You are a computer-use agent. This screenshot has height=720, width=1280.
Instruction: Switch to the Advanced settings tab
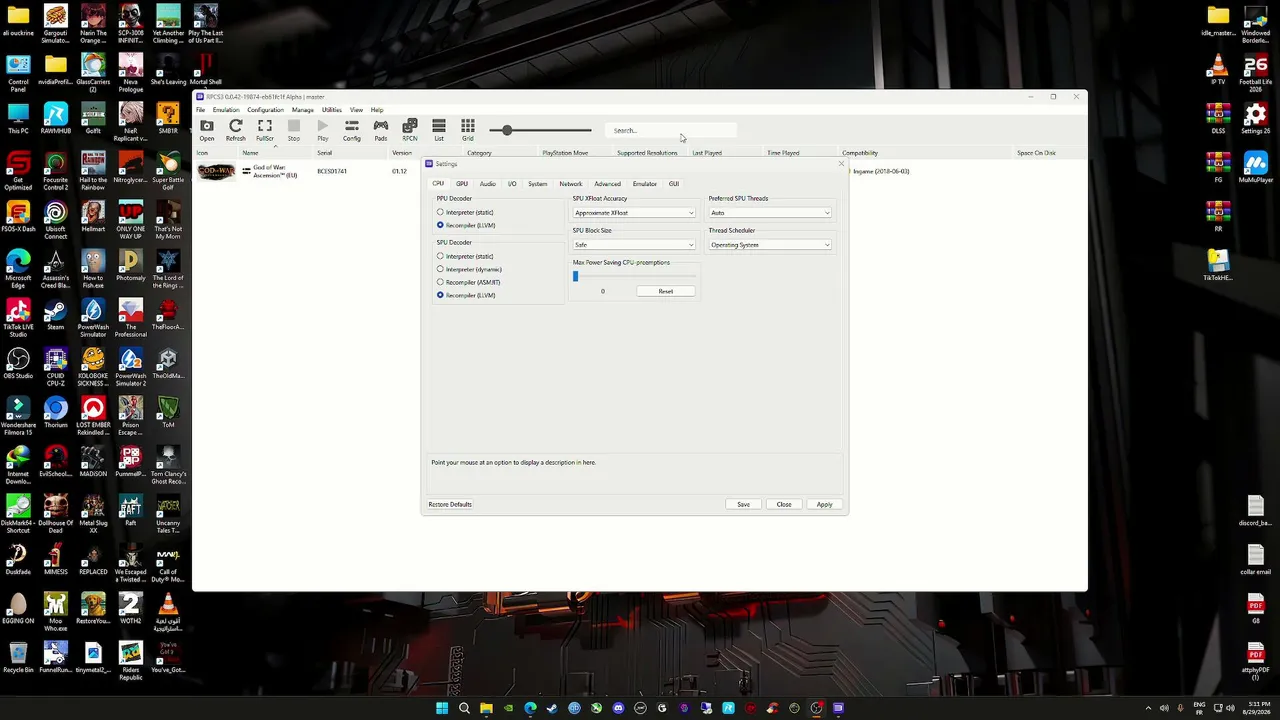coord(607,184)
